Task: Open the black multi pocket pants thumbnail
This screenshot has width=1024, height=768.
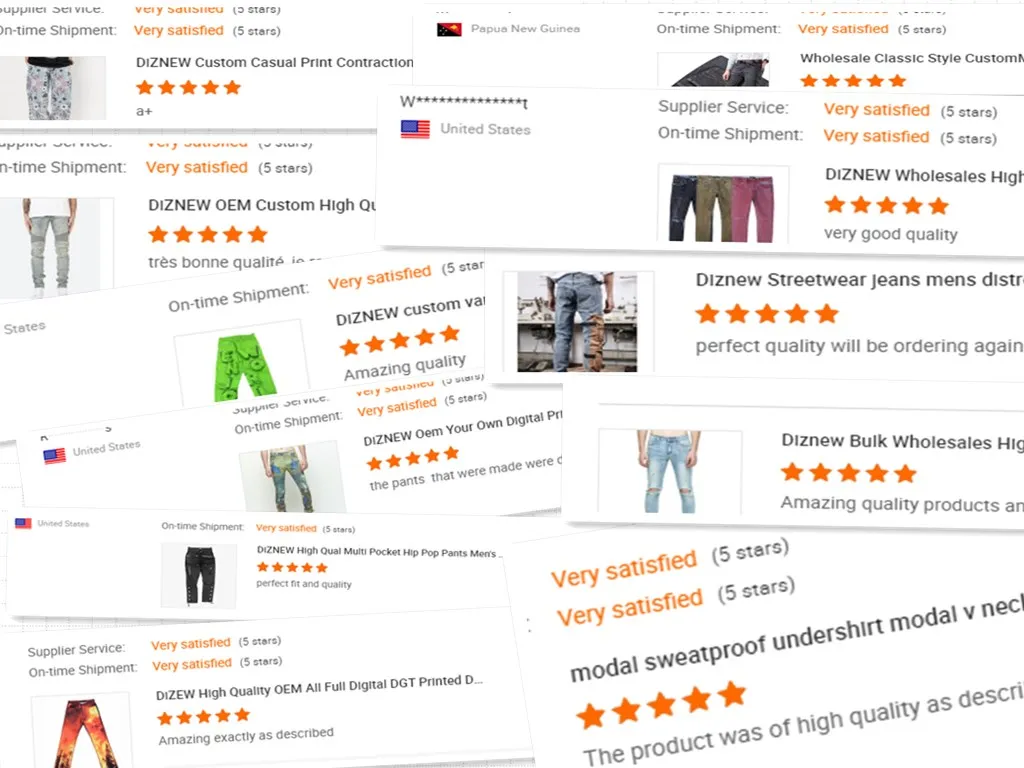Action: pyautogui.click(x=199, y=575)
